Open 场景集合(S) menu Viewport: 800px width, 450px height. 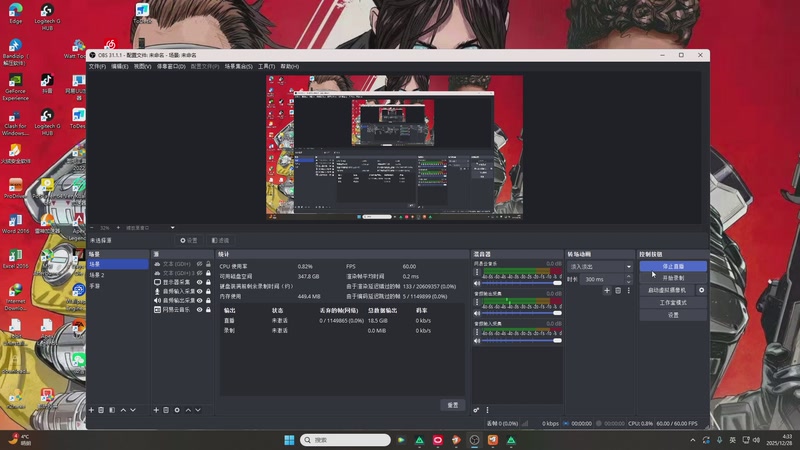click(x=239, y=66)
